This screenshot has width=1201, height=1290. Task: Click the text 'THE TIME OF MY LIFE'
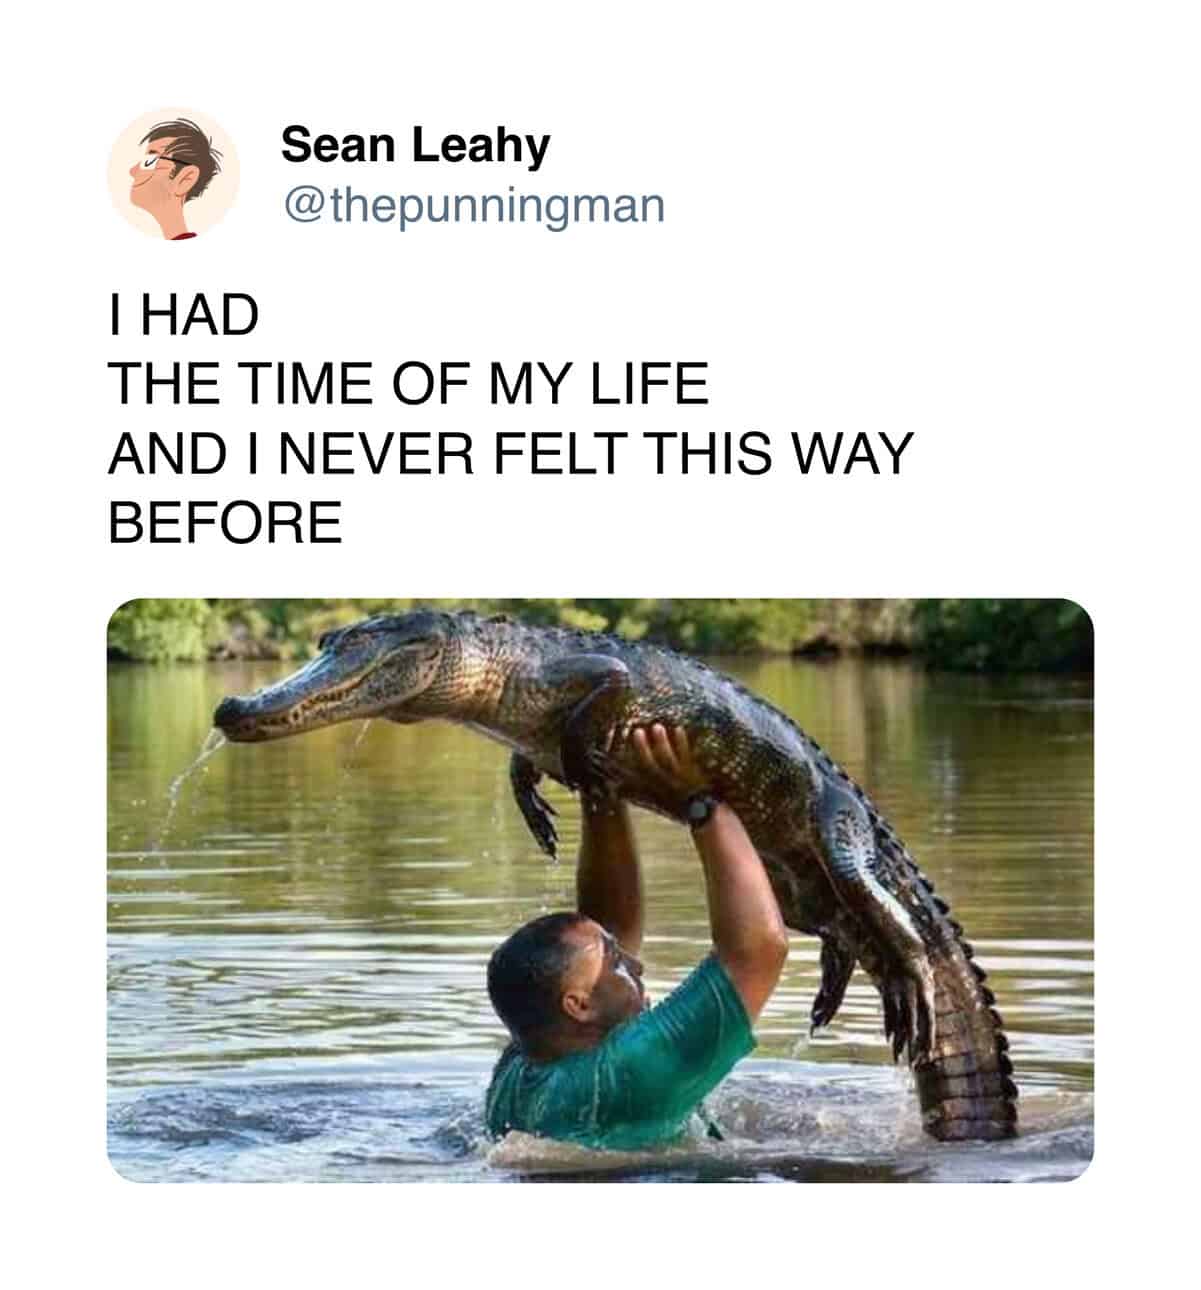[x=408, y=385]
